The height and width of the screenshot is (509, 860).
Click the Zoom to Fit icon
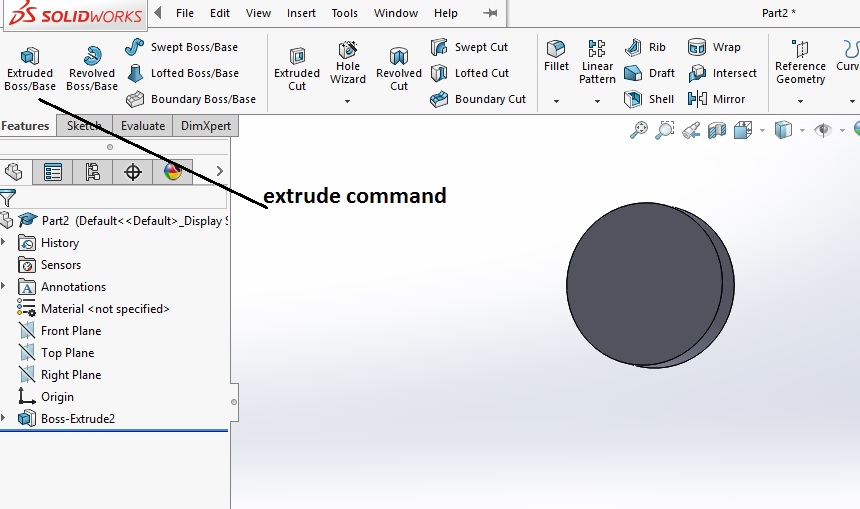tap(638, 130)
